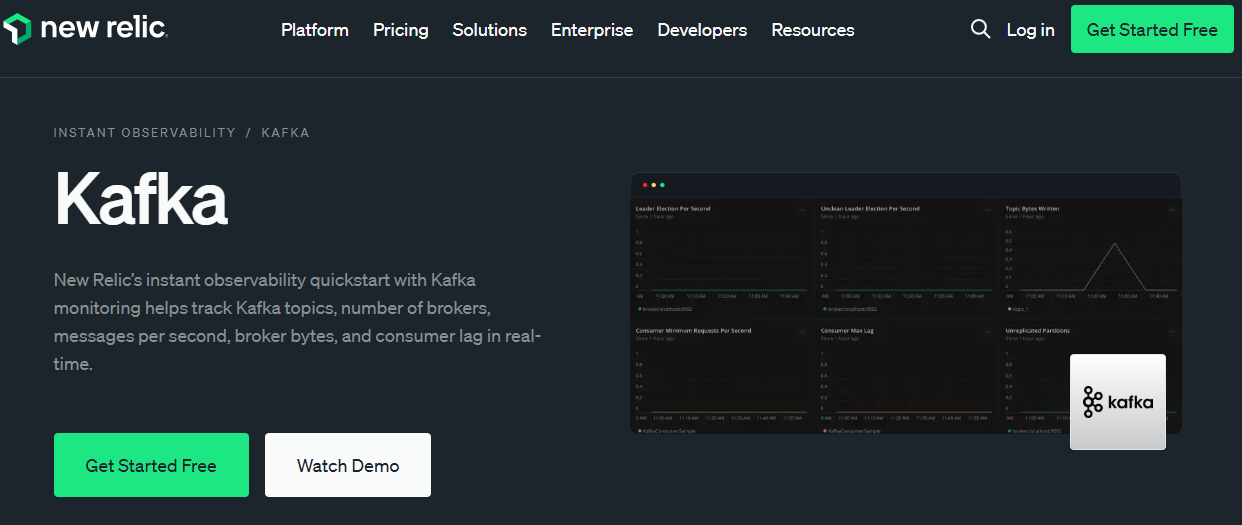
Task: Click the Watch Demo button
Action: coord(348,465)
